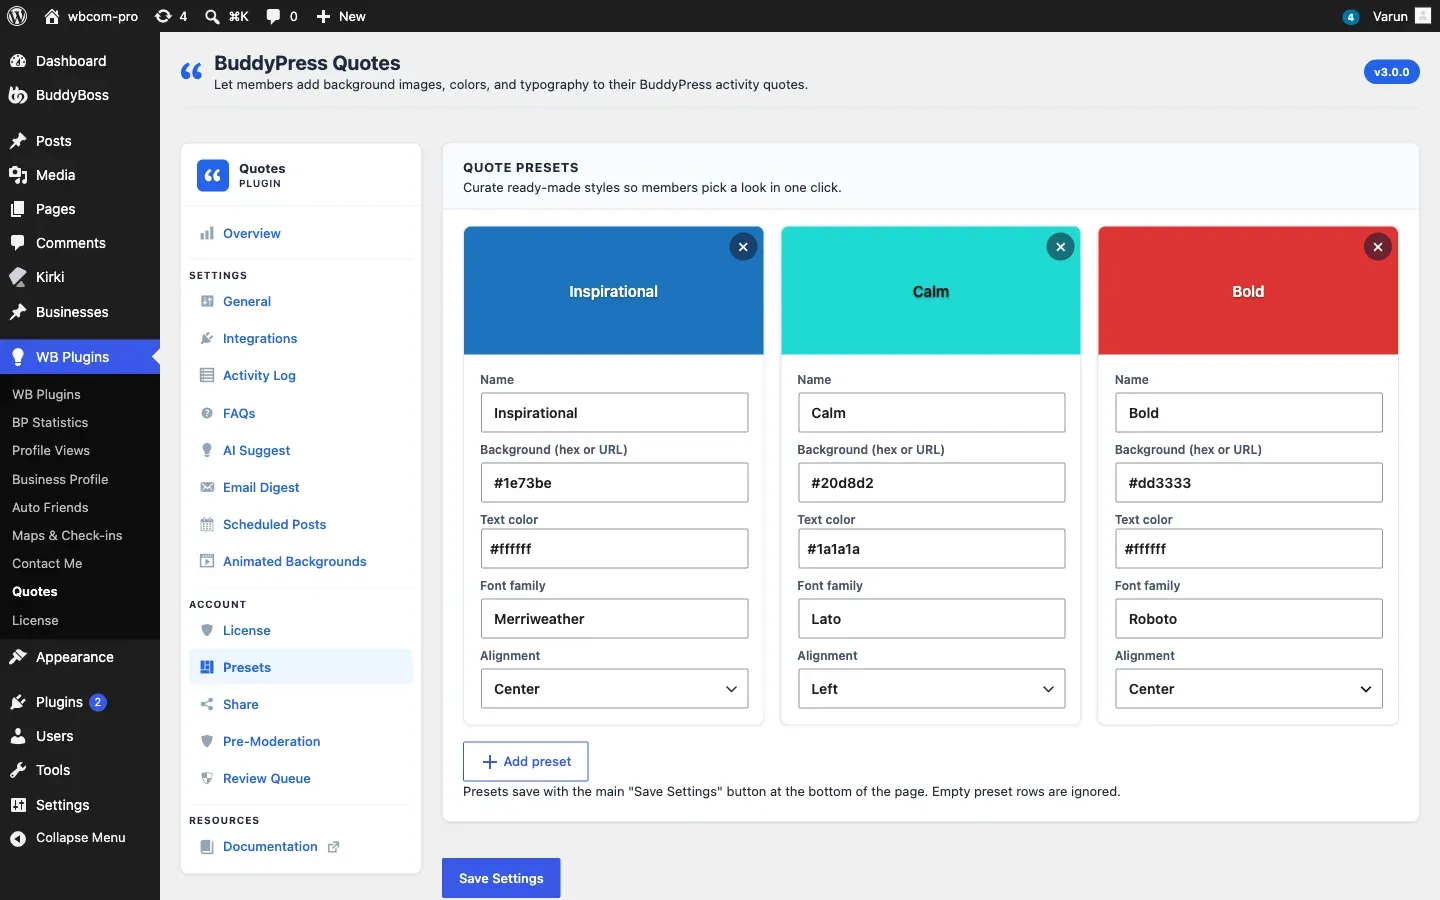Viewport: 1440px width, 900px height.
Task: Click the Quotes plugin logo icon
Action: click(213, 176)
